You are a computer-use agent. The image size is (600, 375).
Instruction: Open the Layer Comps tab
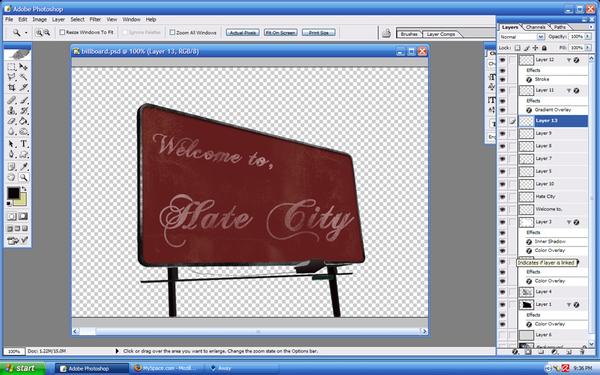[441, 34]
